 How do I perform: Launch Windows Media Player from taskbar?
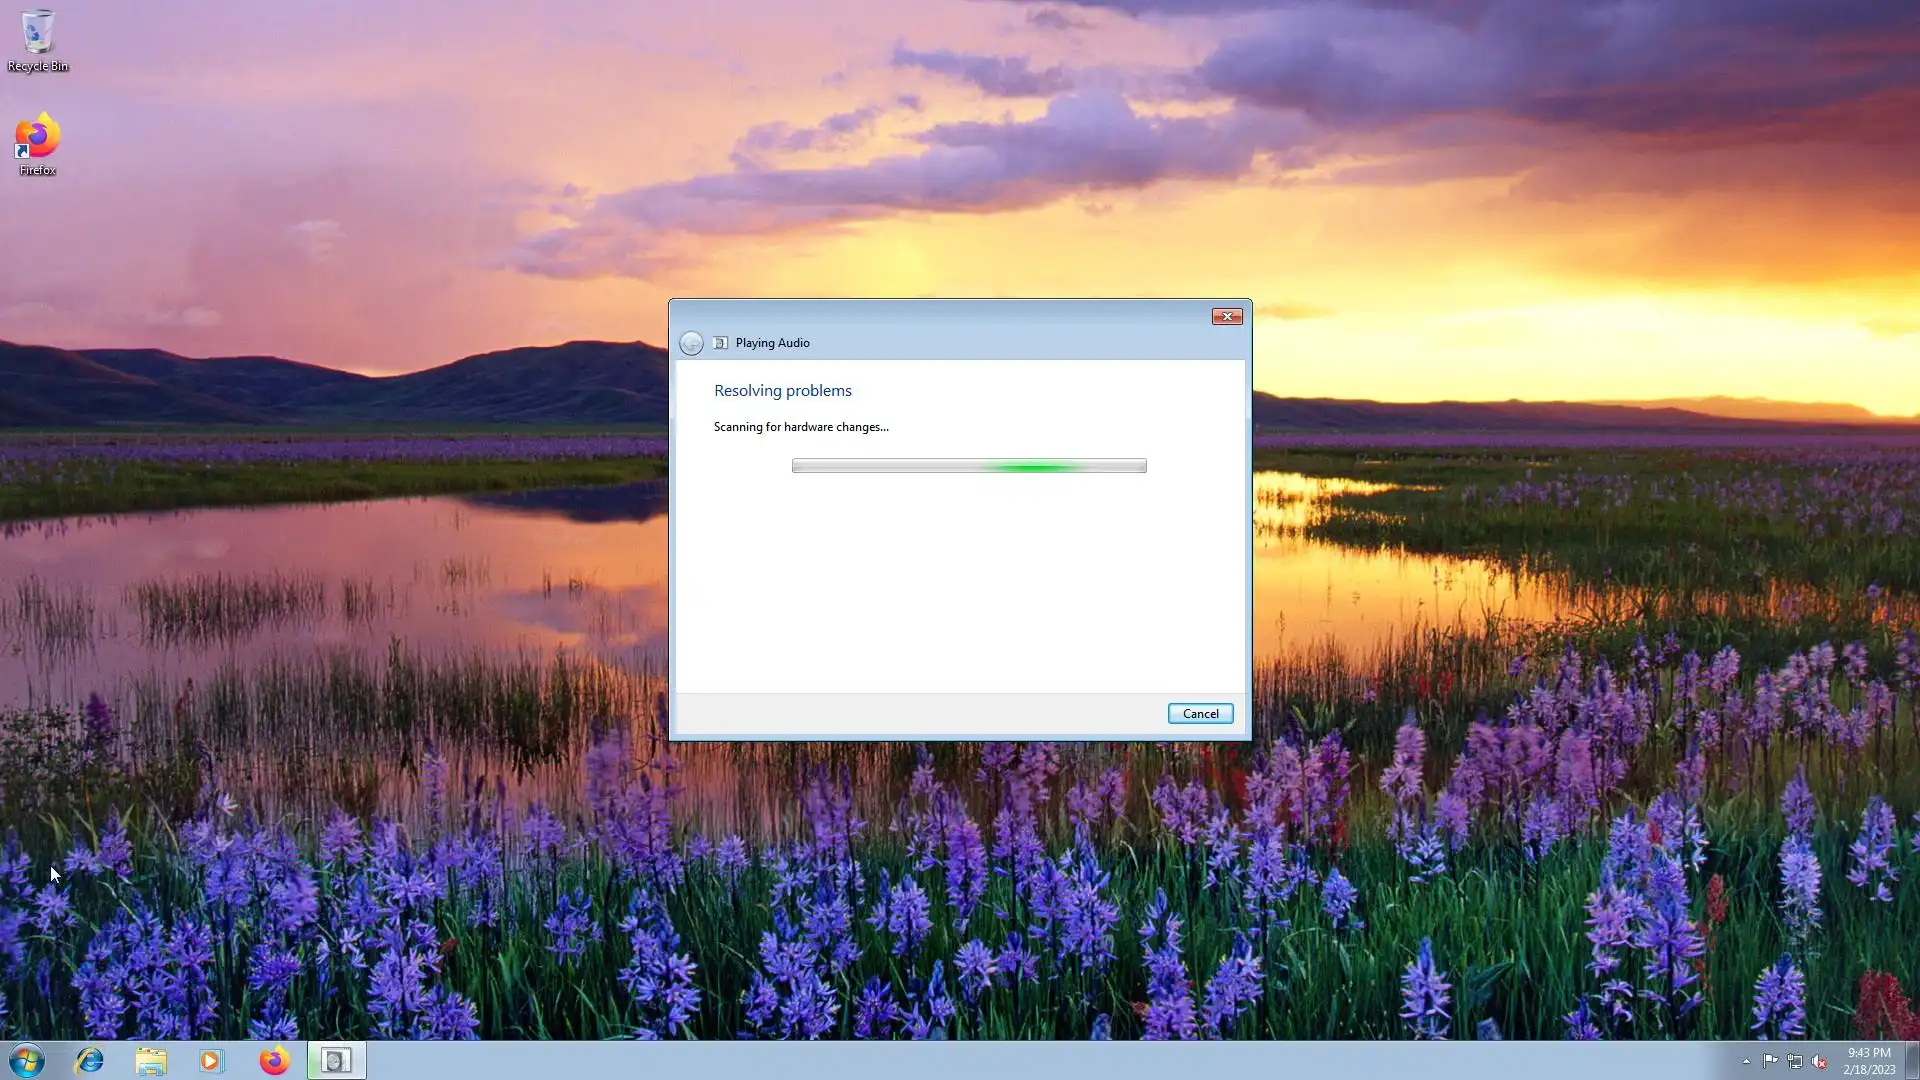pos(212,1060)
